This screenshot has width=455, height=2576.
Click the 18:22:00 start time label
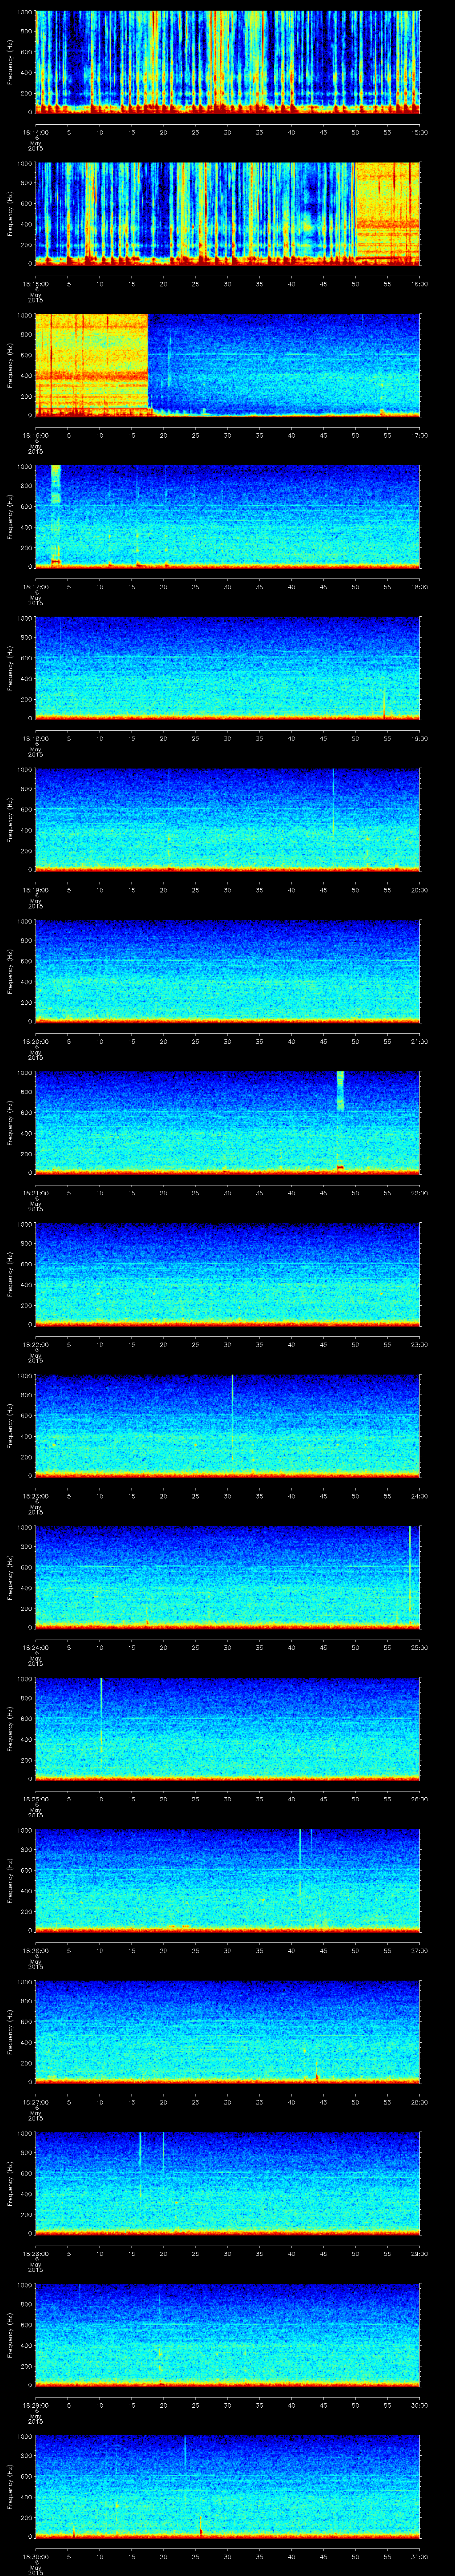pyautogui.click(x=35, y=1344)
